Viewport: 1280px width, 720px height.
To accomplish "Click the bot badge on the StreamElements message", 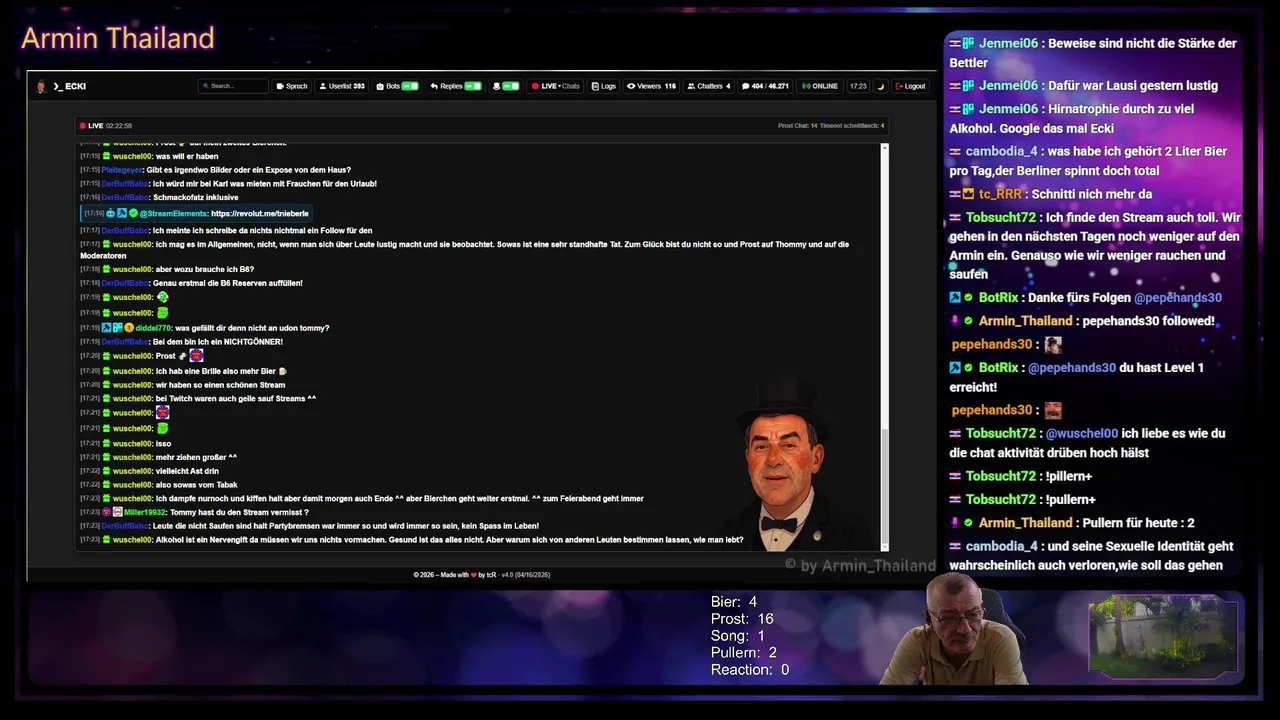I will (111, 213).
